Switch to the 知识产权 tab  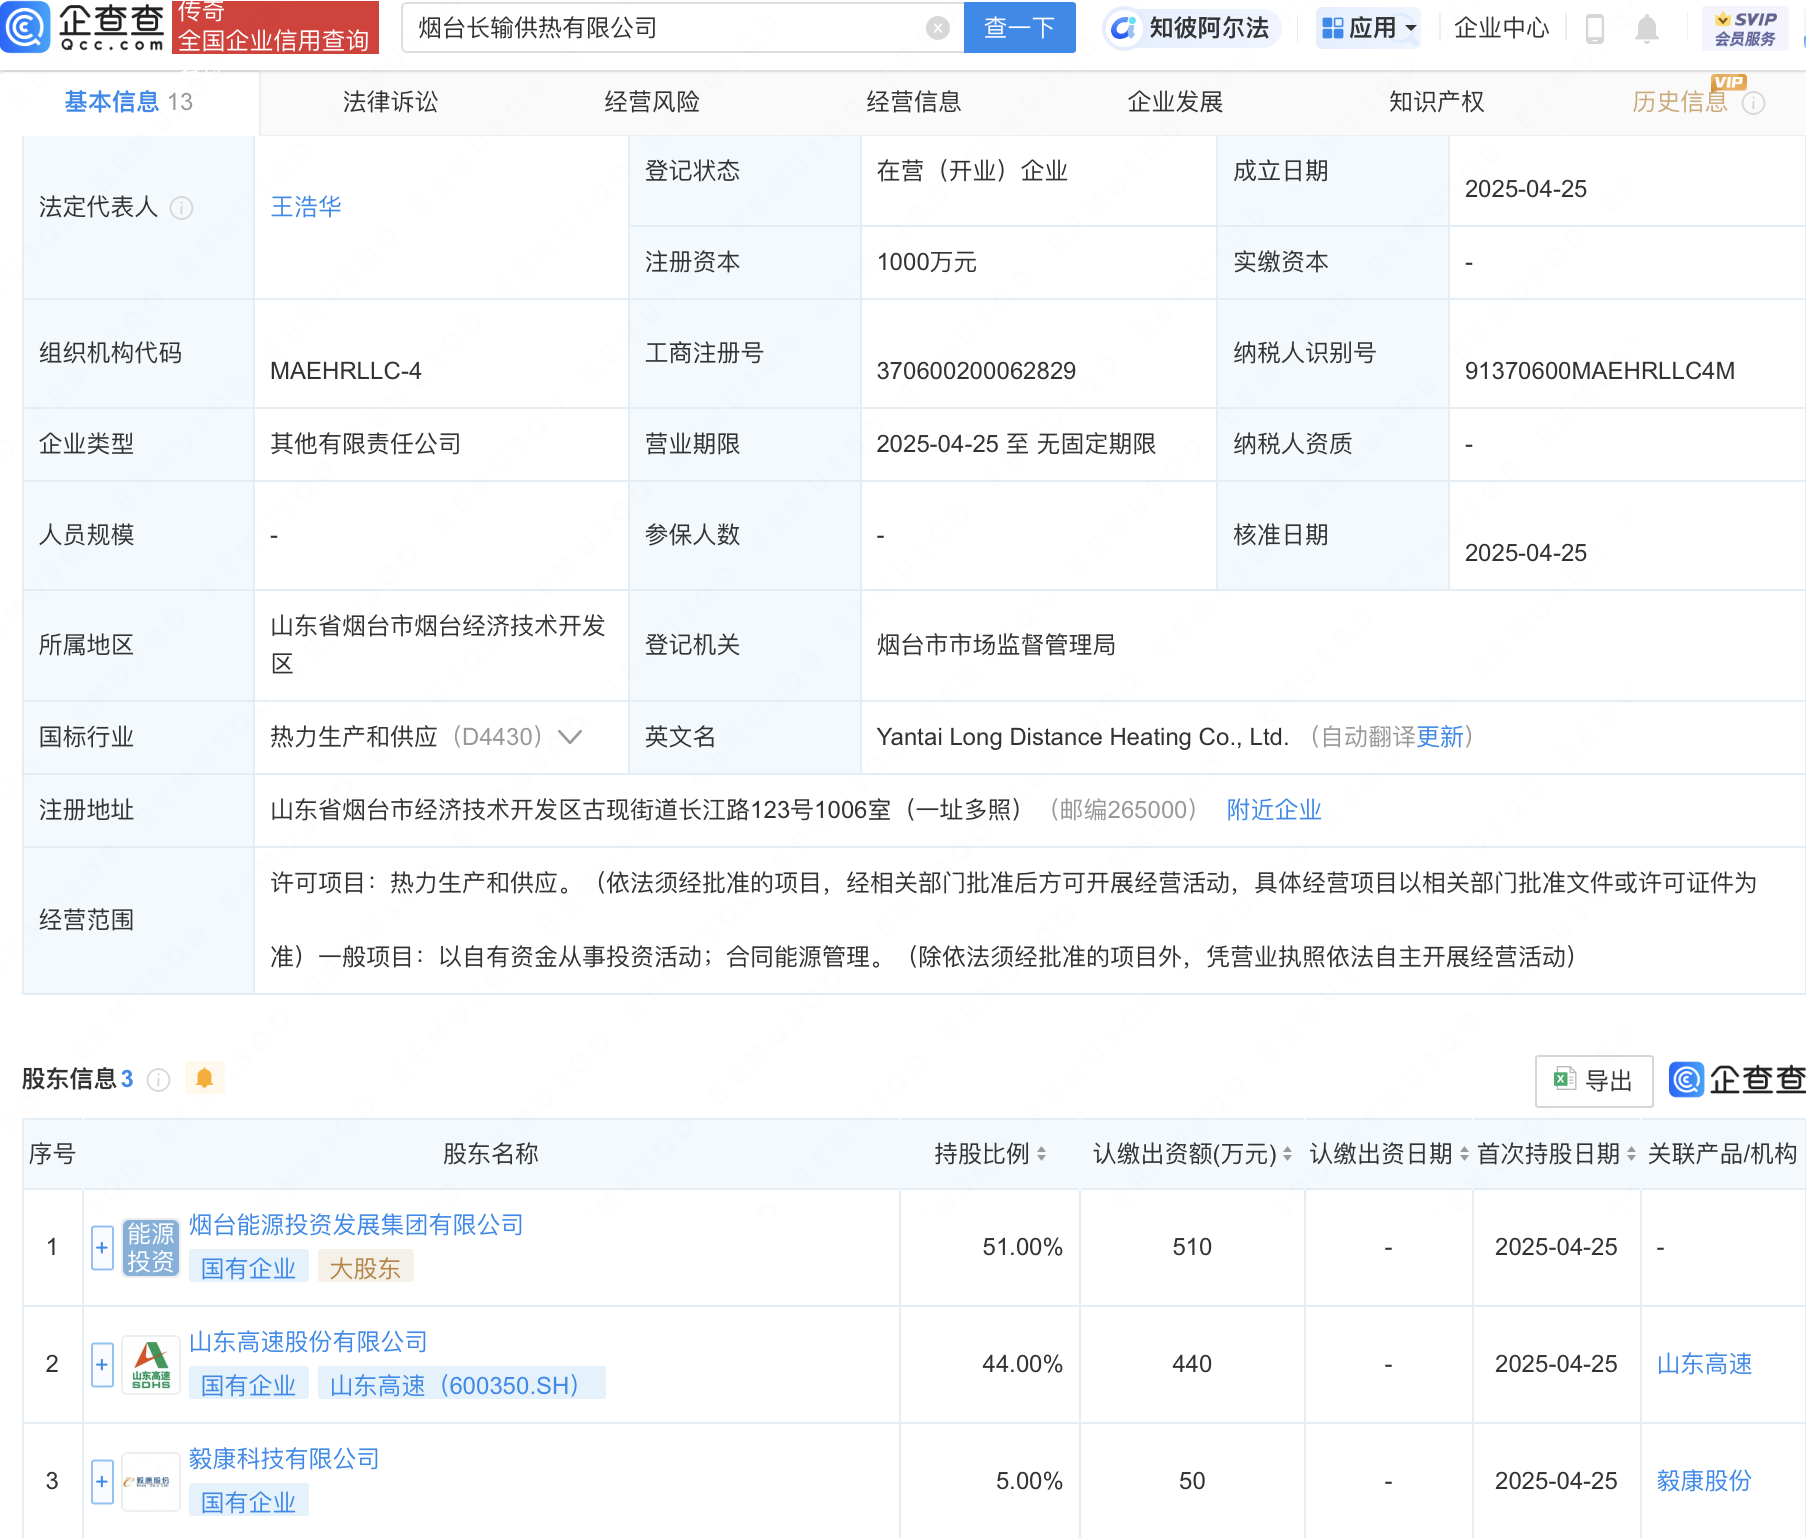1437,102
